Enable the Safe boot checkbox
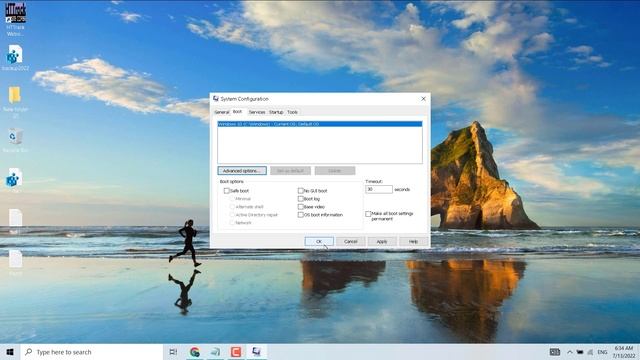 (x=227, y=191)
